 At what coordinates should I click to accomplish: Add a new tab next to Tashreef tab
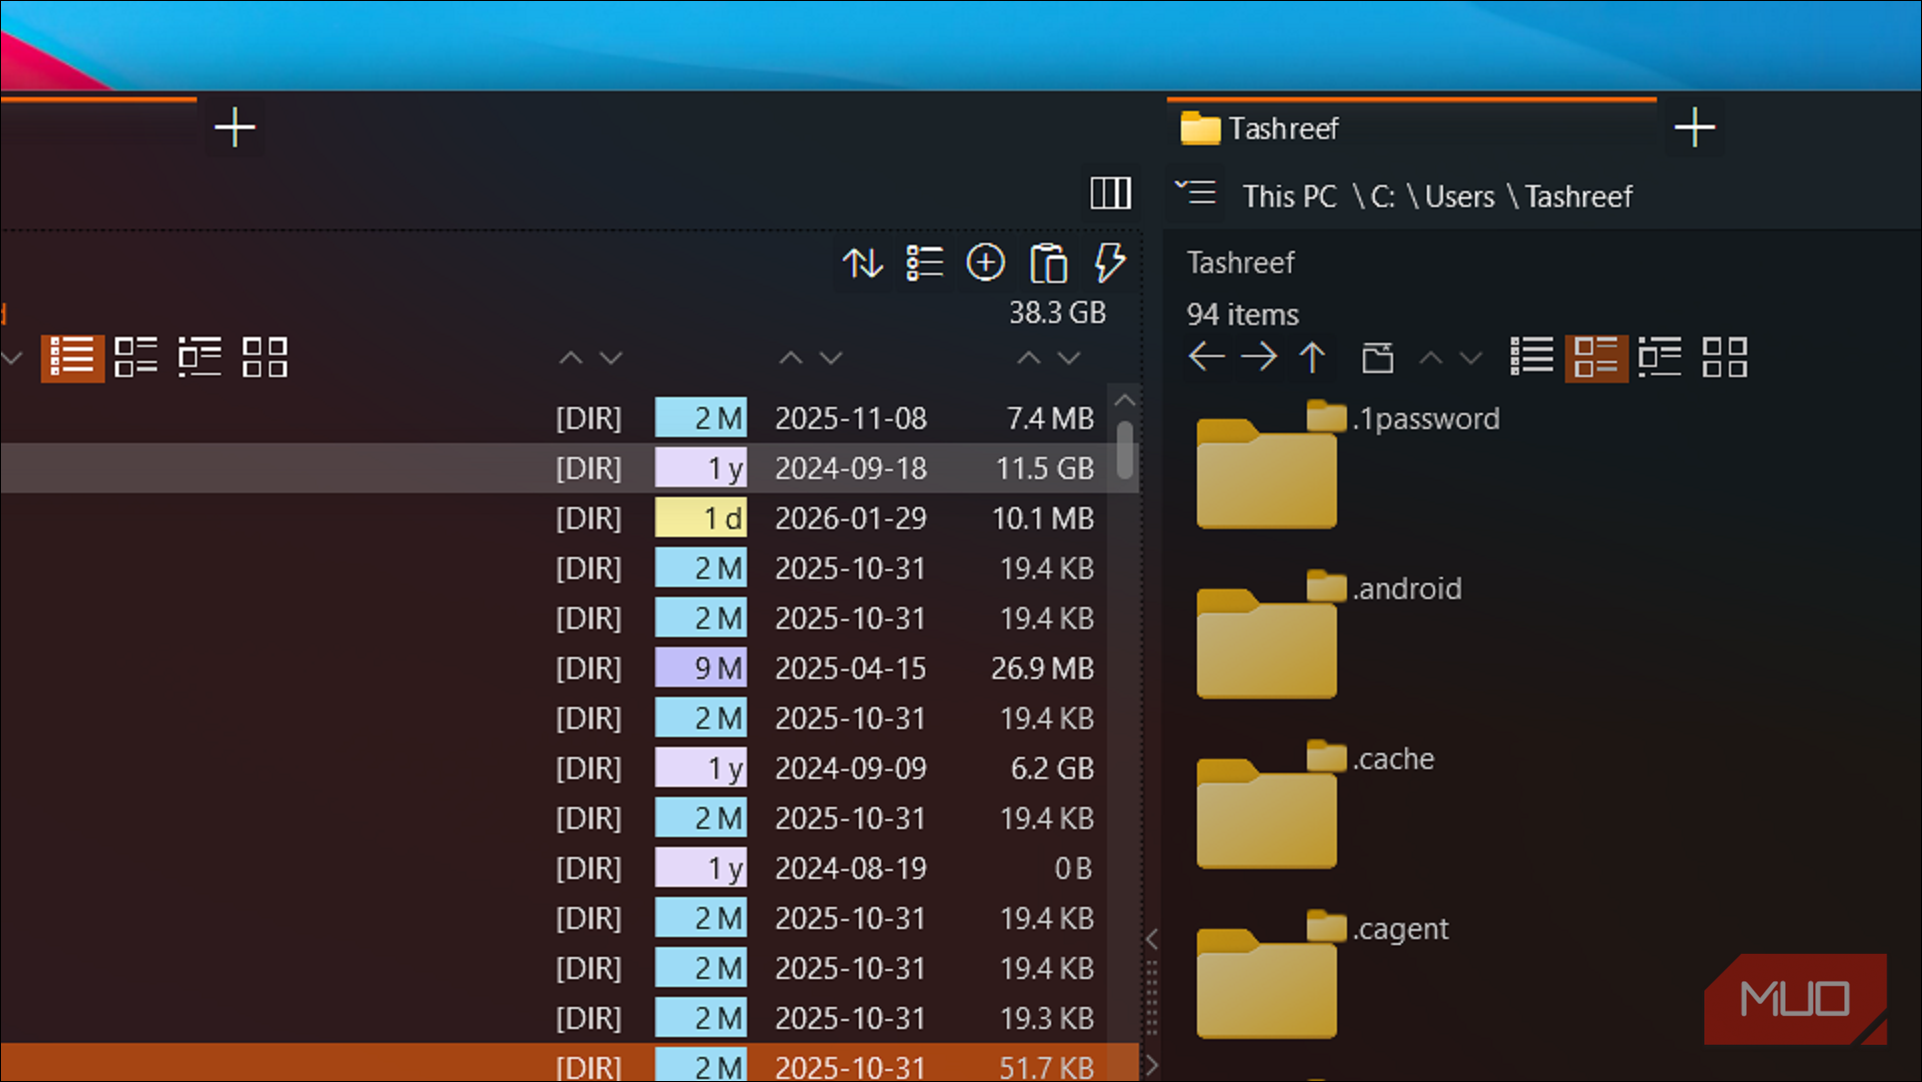pyautogui.click(x=1695, y=128)
